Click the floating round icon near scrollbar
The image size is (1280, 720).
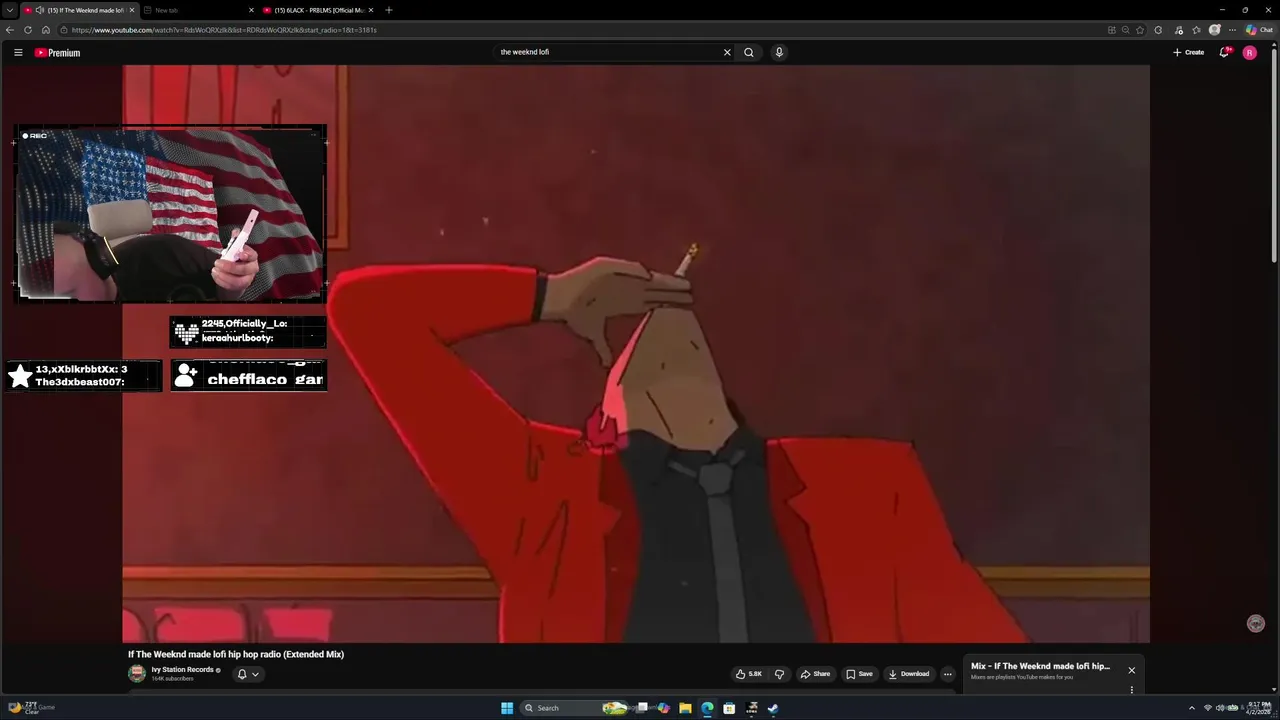click(x=1256, y=624)
